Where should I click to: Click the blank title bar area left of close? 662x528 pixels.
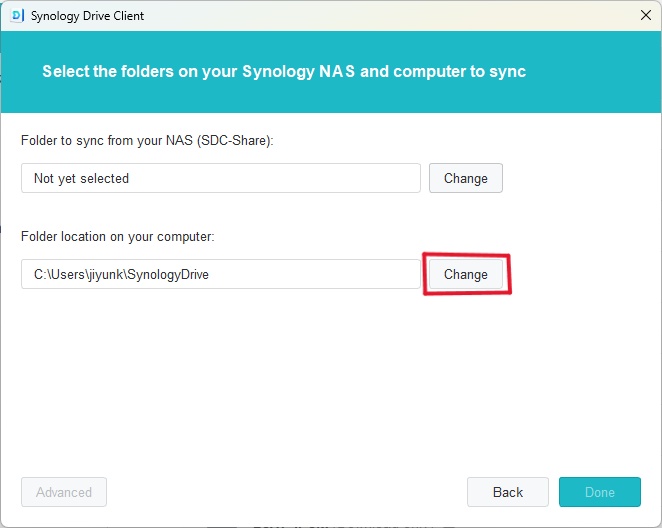pos(400,15)
